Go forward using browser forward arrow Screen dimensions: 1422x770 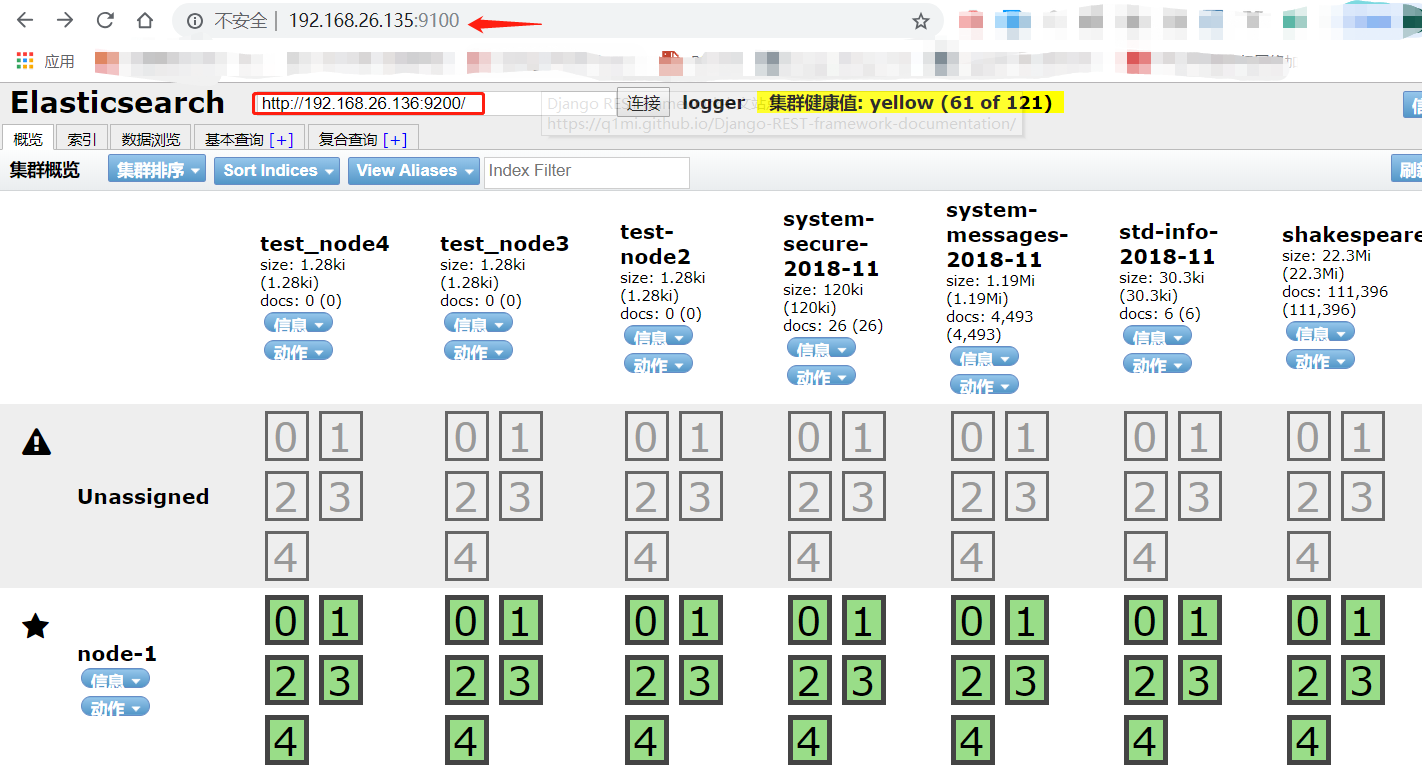[65, 21]
